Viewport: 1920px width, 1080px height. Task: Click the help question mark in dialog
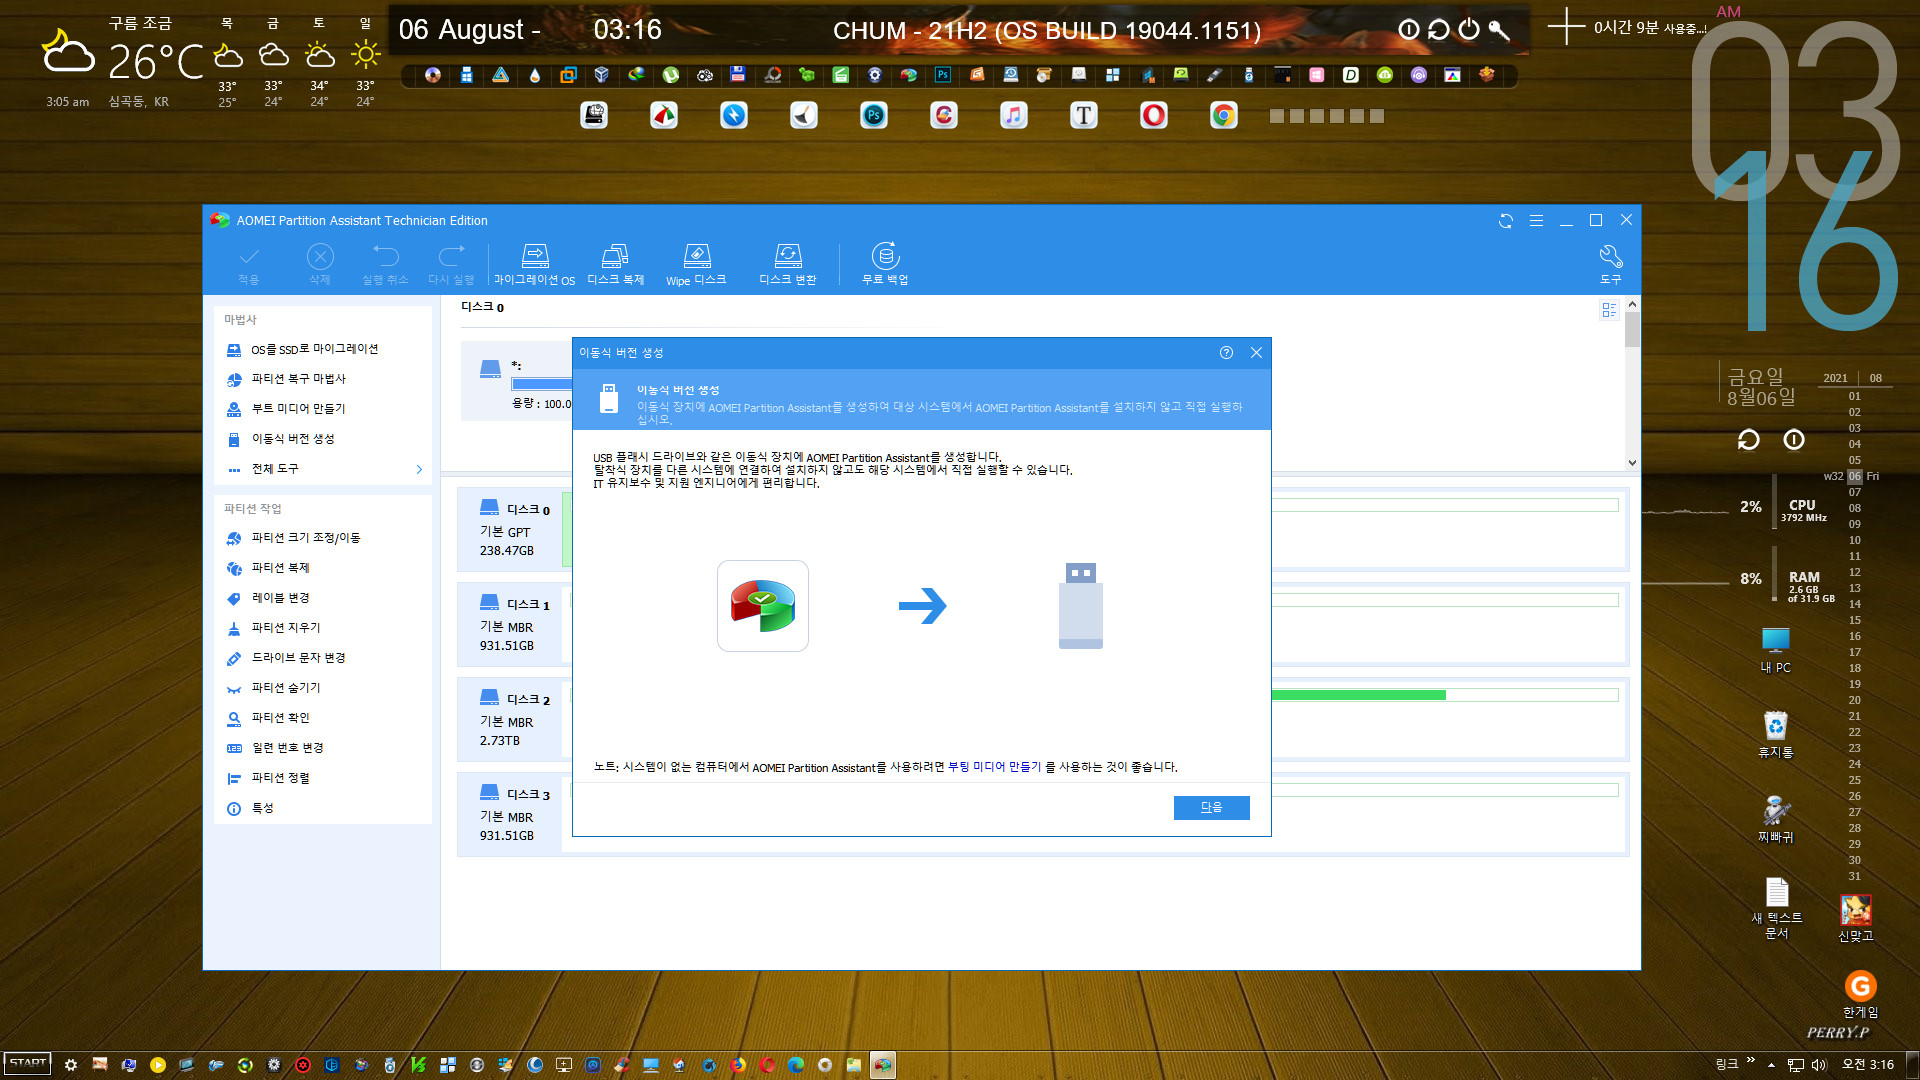pyautogui.click(x=1226, y=352)
